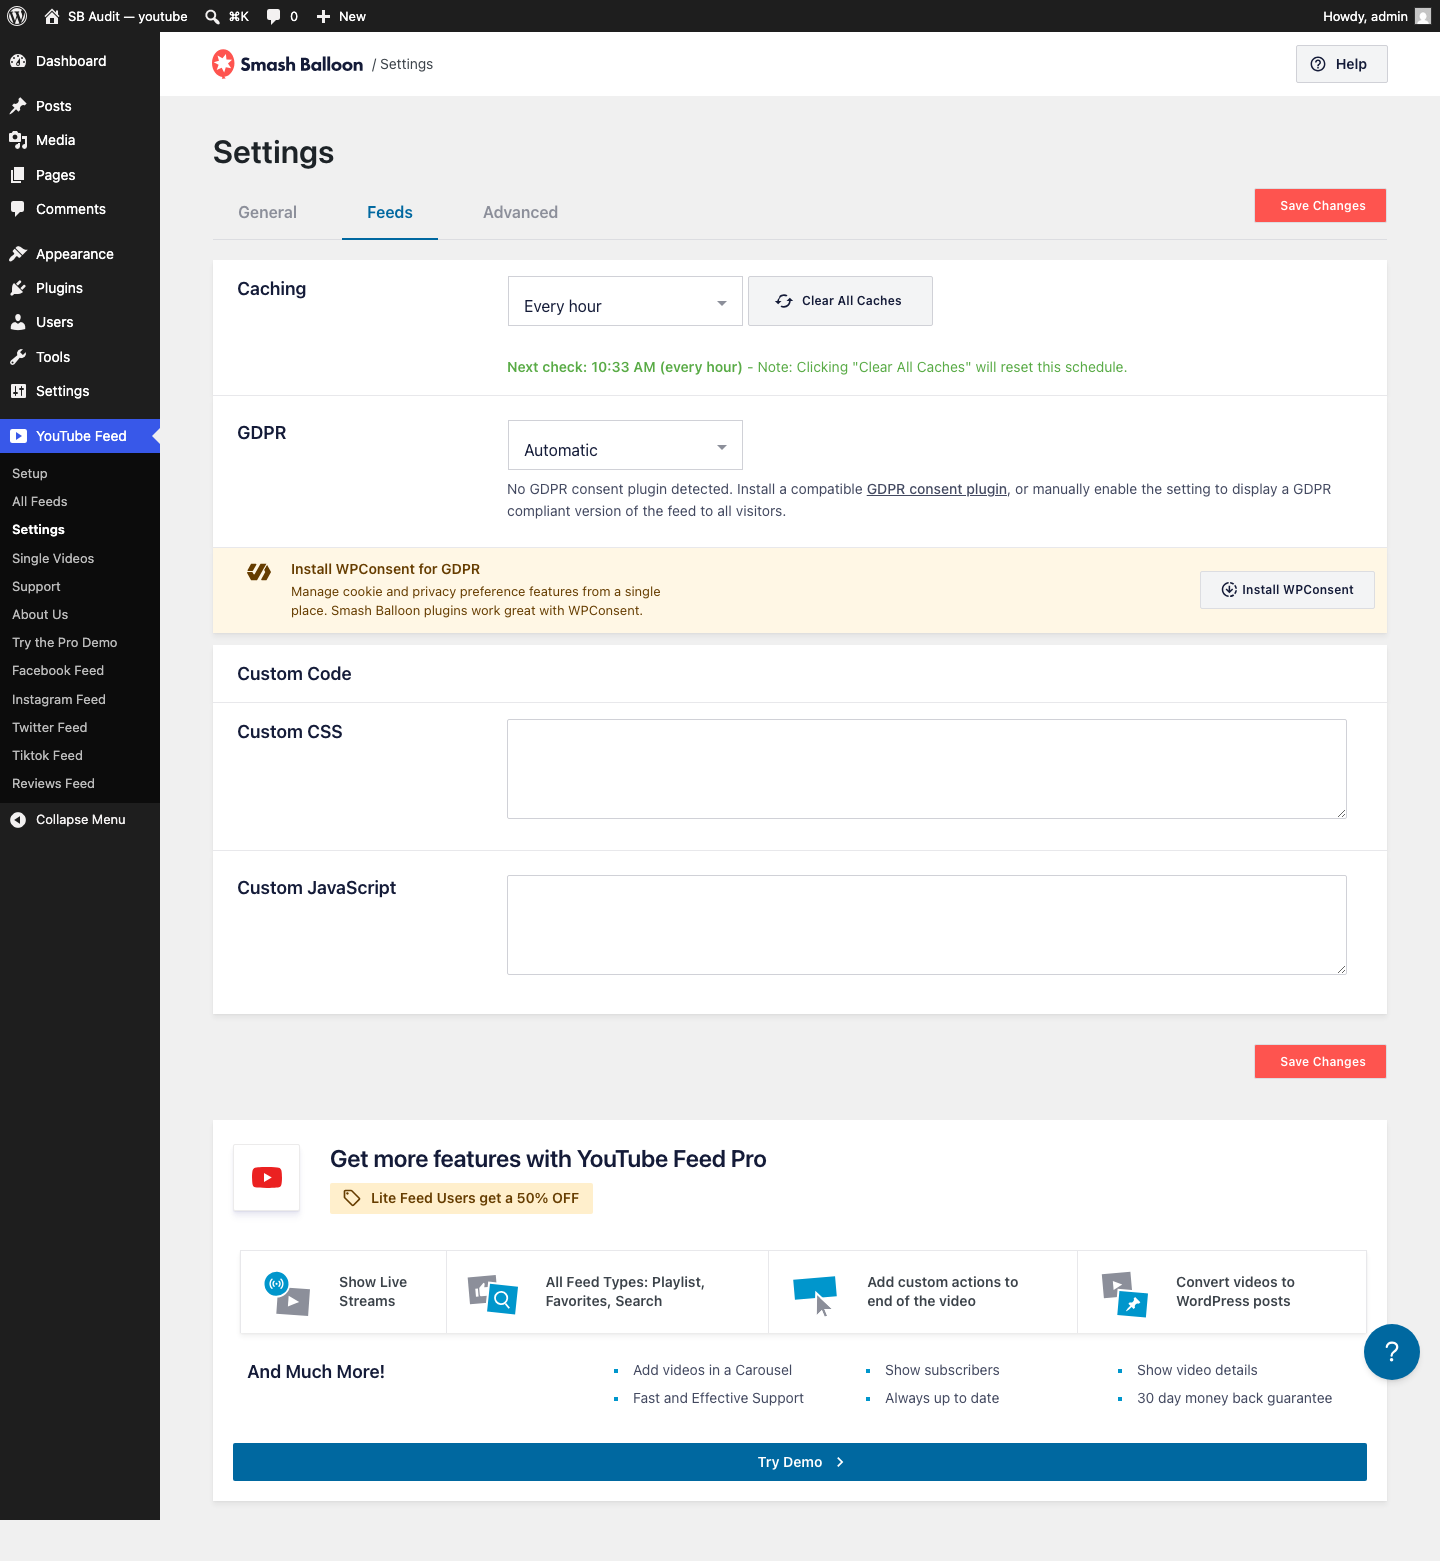The image size is (1440, 1561).
Task: Click the Settings submenu item under YouTube Feed
Action: click(x=38, y=529)
